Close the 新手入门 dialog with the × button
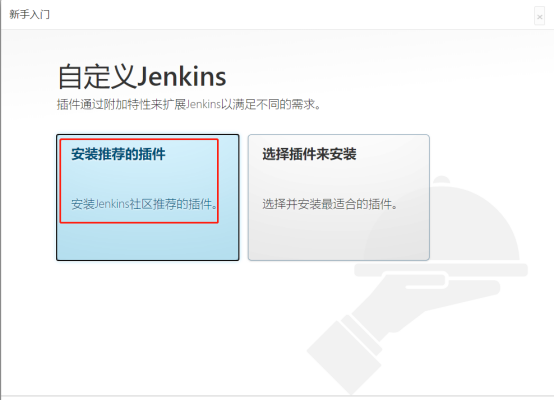Viewport: 554px width, 401px height. (539, 16)
